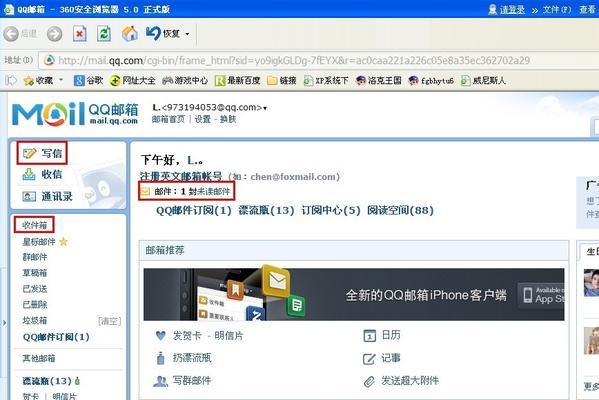Click the 记事 notes pencil icon
Viewport: 599px width, 400px height.
tap(369, 359)
